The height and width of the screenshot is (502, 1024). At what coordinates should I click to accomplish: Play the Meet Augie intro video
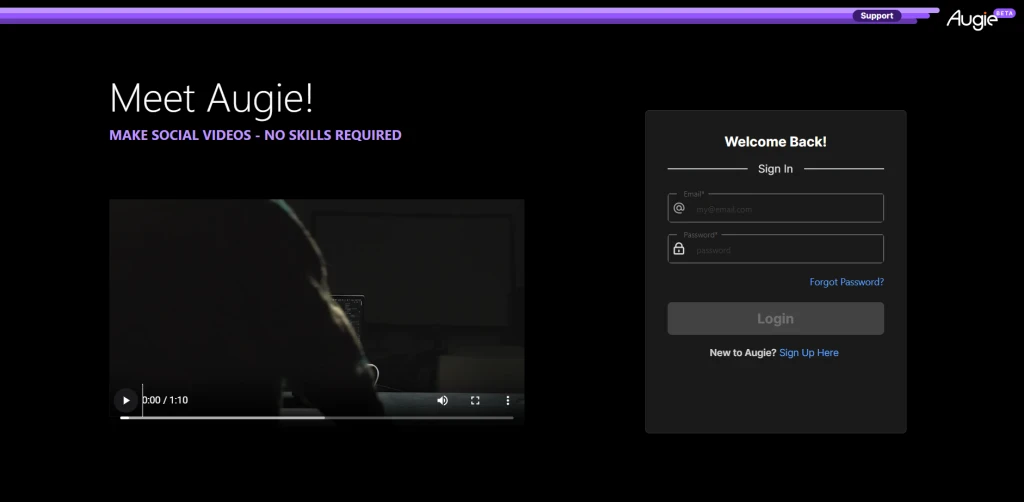tap(126, 400)
